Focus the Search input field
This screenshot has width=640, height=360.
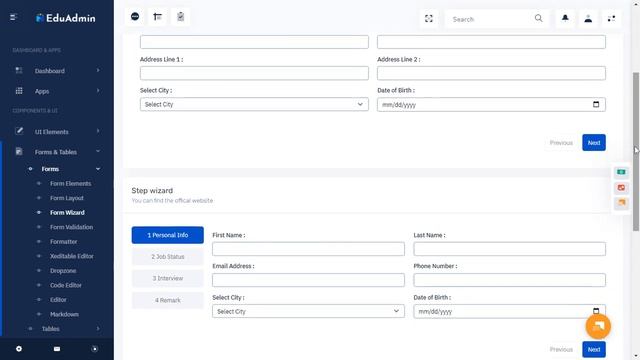coord(490,19)
